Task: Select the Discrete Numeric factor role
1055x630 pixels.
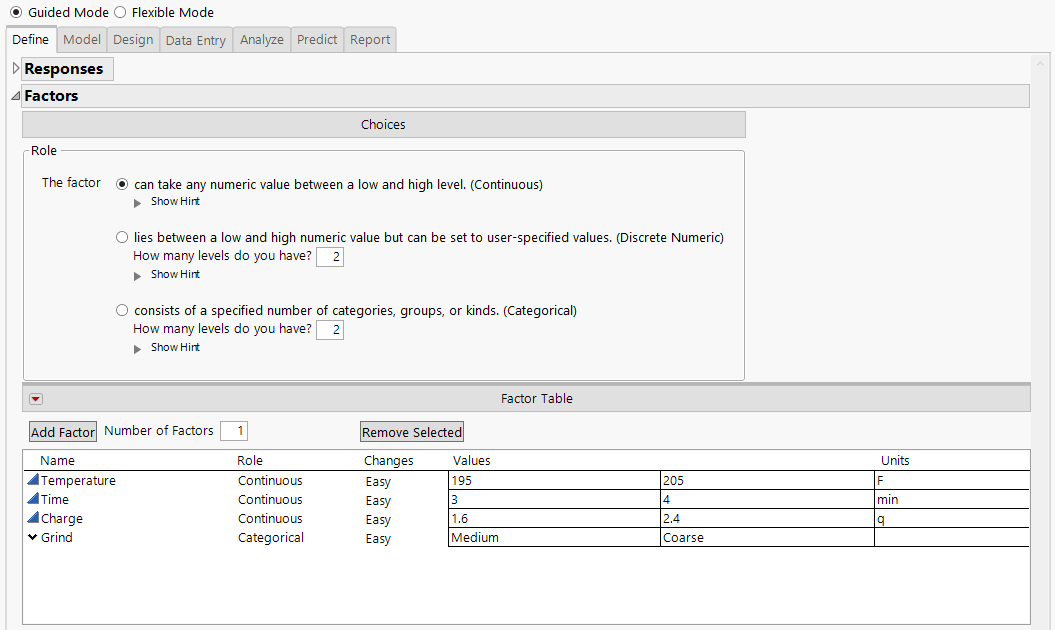Action: point(122,237)
